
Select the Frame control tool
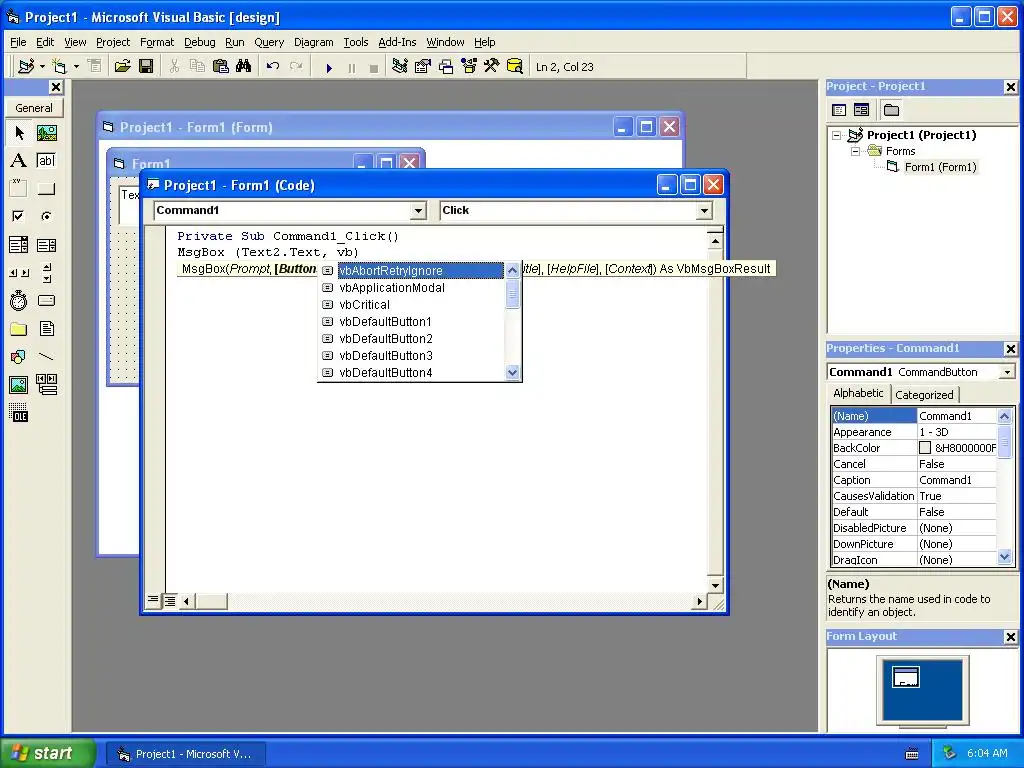click(x=19, y=189)
